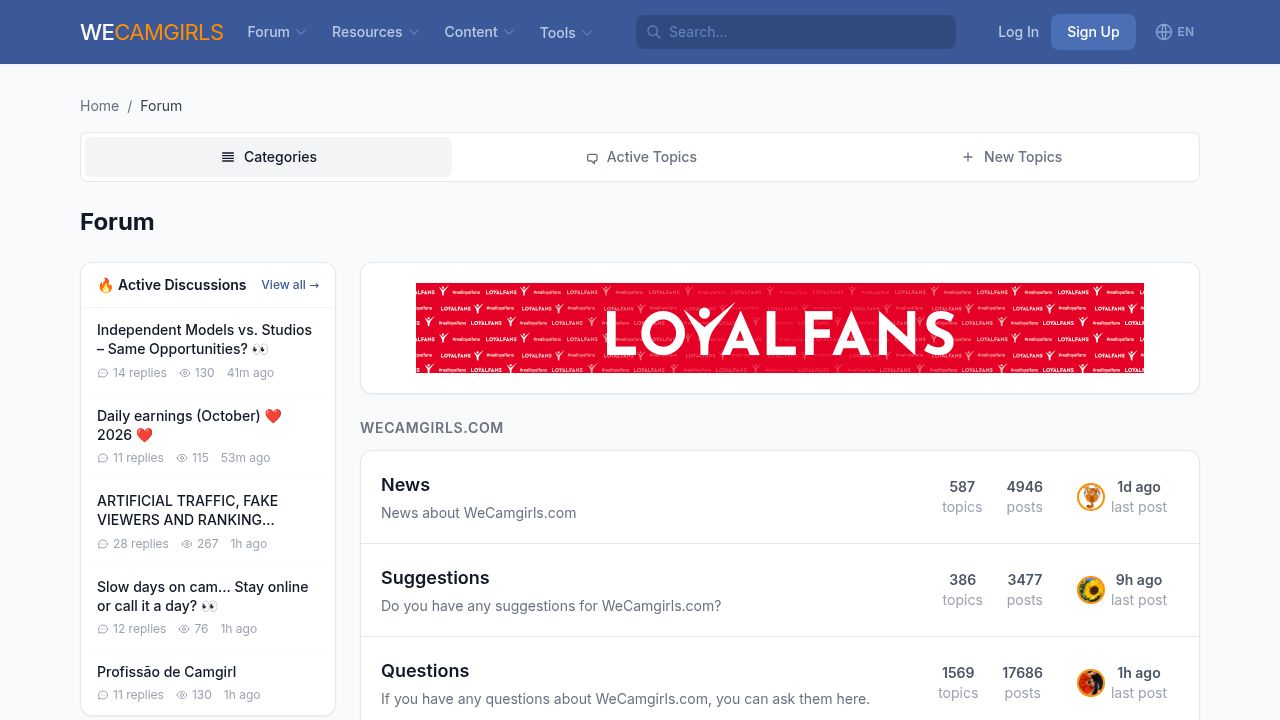Click the globe language icon

click(1164, 32)
